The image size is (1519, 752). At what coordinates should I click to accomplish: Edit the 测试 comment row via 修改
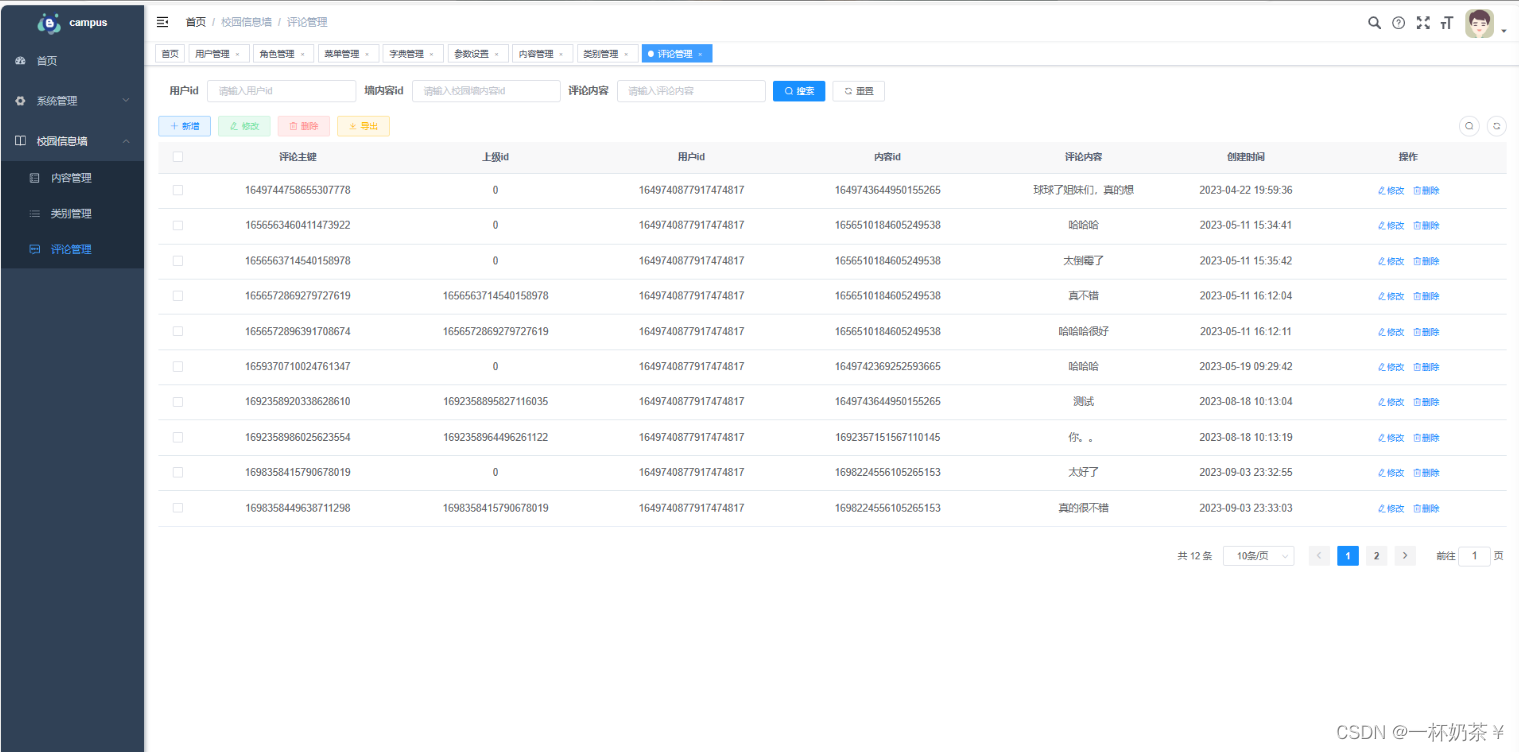click(1391, 402)
